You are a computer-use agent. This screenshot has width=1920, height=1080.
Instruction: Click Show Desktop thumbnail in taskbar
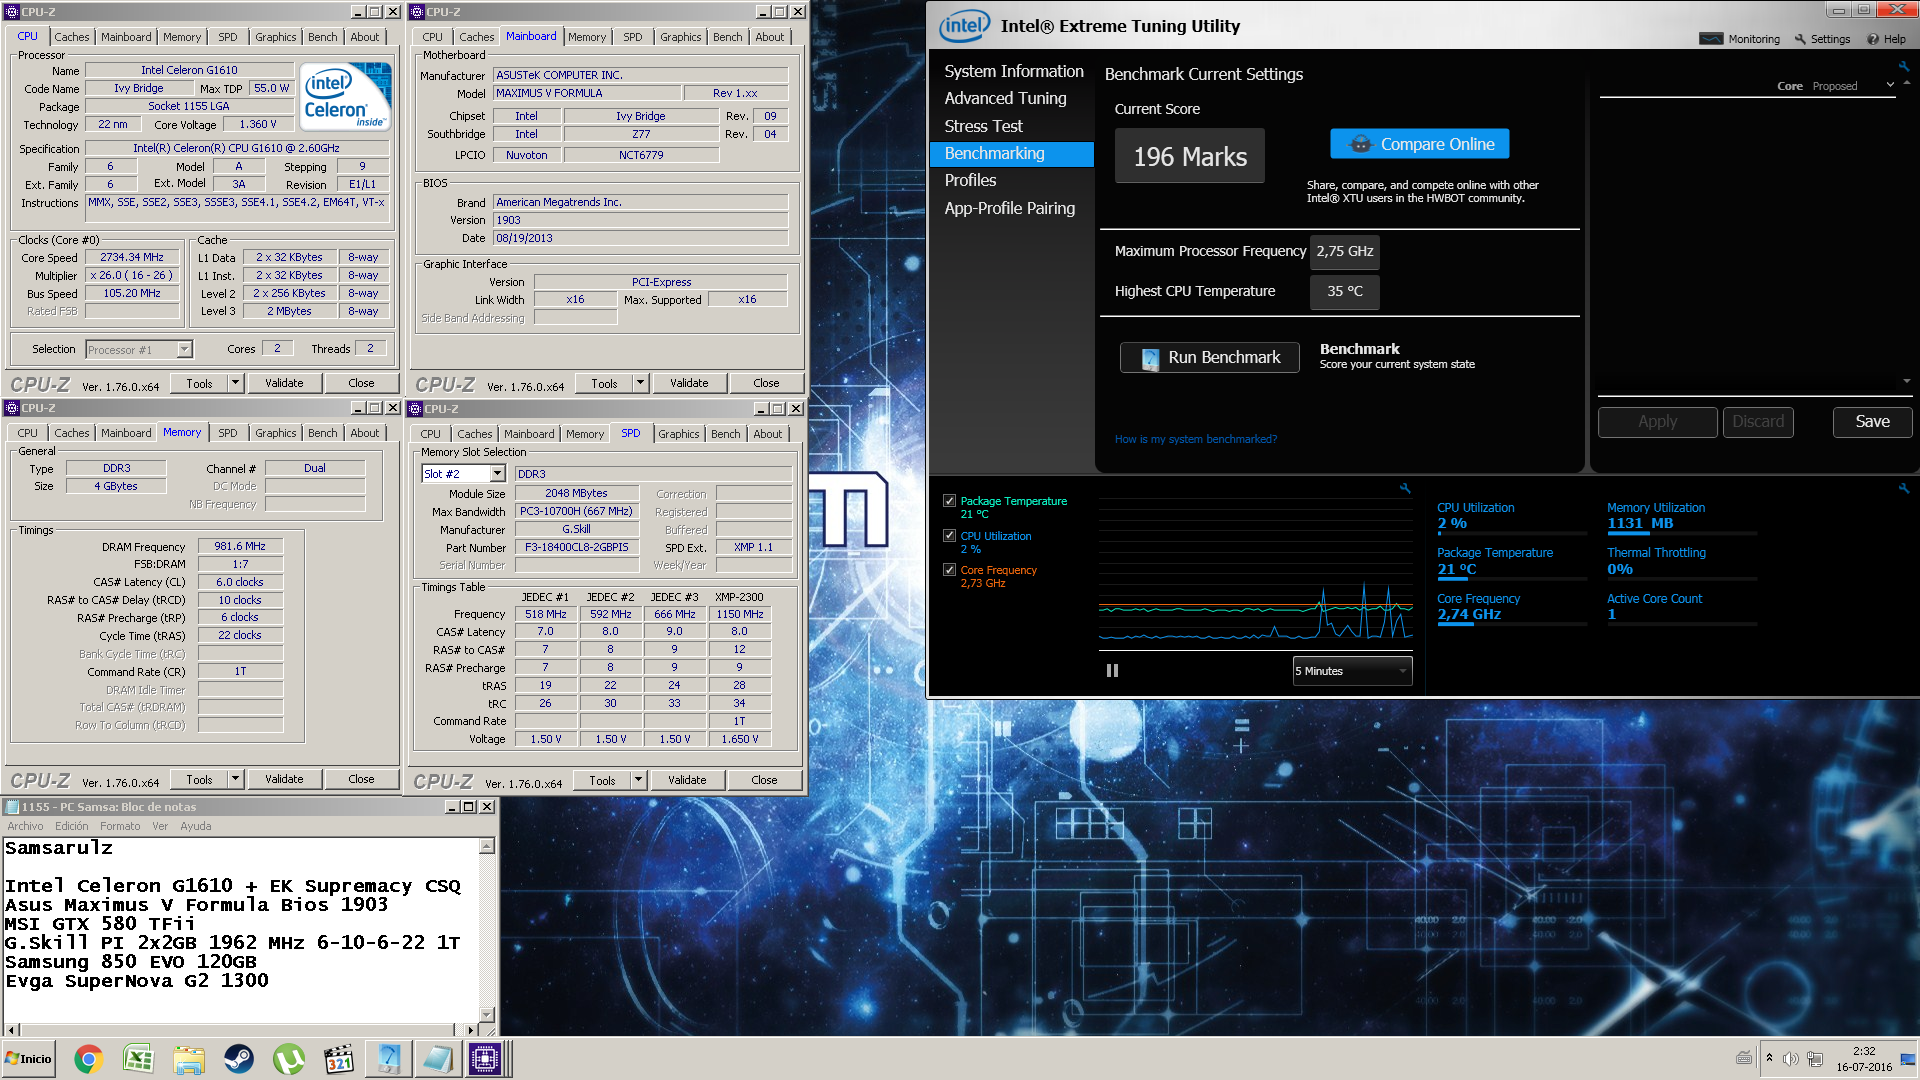1910,1059
